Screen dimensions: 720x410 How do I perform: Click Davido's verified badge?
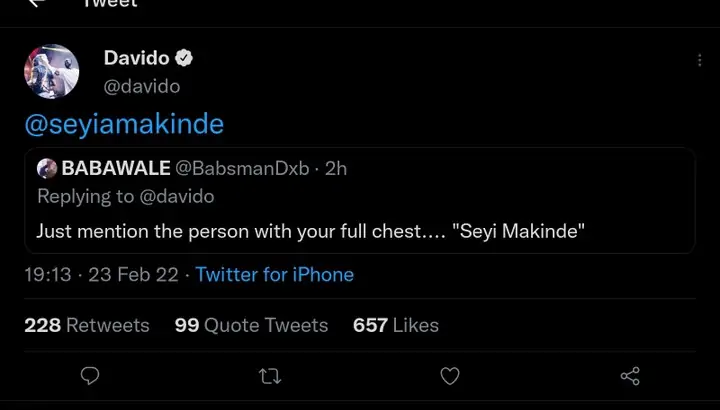(184, 59)
